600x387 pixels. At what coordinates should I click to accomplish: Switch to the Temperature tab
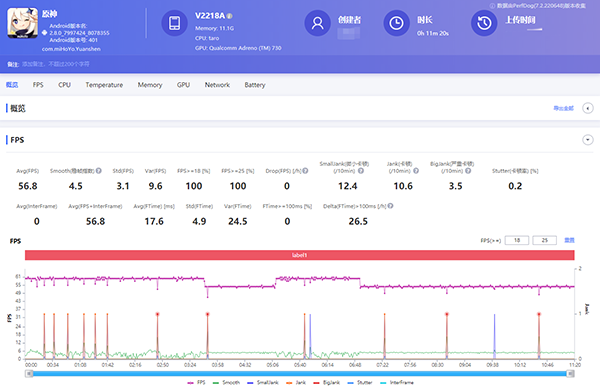pos(104,85)
